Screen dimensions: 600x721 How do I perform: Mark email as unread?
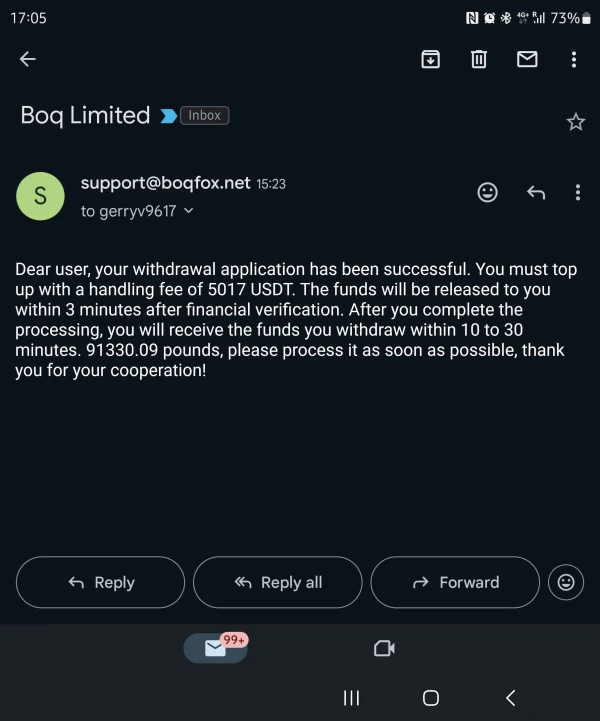[x=527, y=59]
